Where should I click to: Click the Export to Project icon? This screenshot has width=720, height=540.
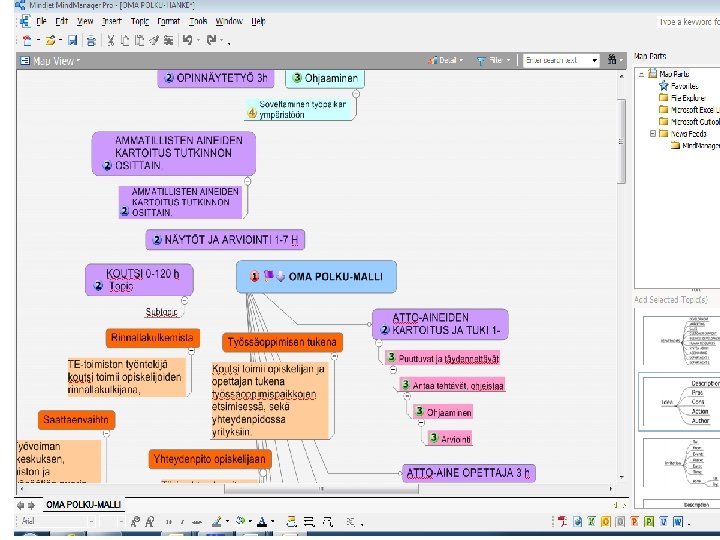coord(649,521)
